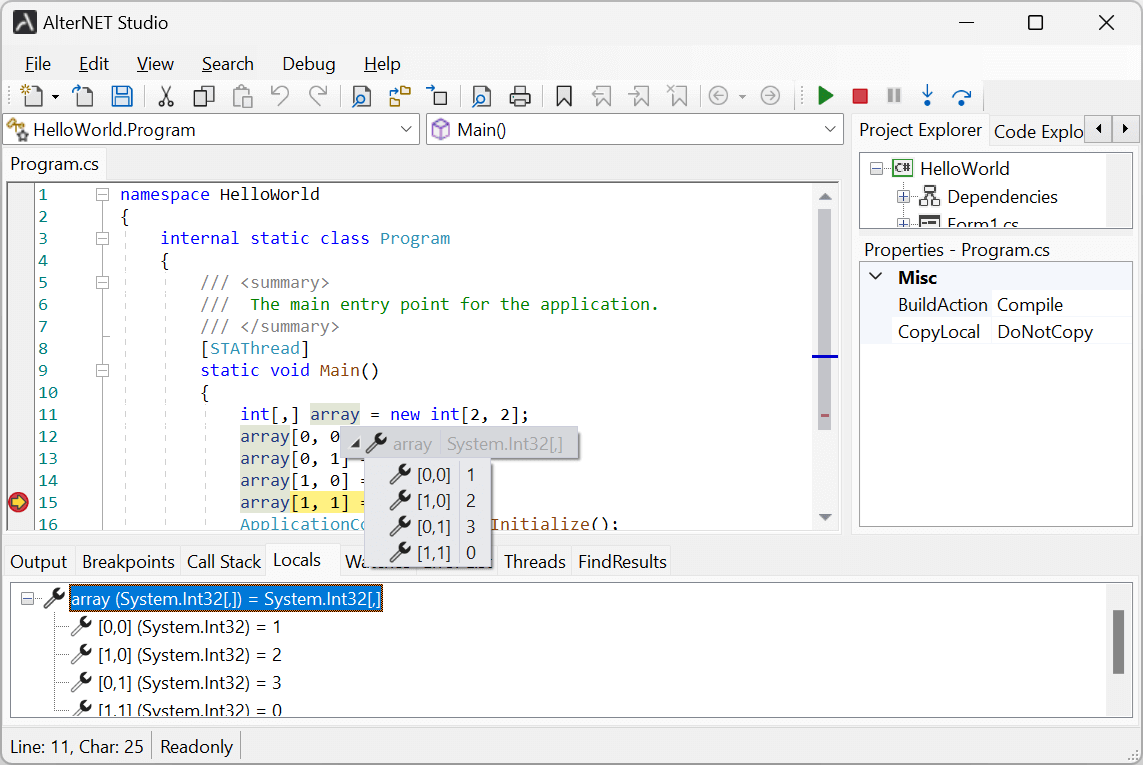Print the document using printer icon

point(520,96)
